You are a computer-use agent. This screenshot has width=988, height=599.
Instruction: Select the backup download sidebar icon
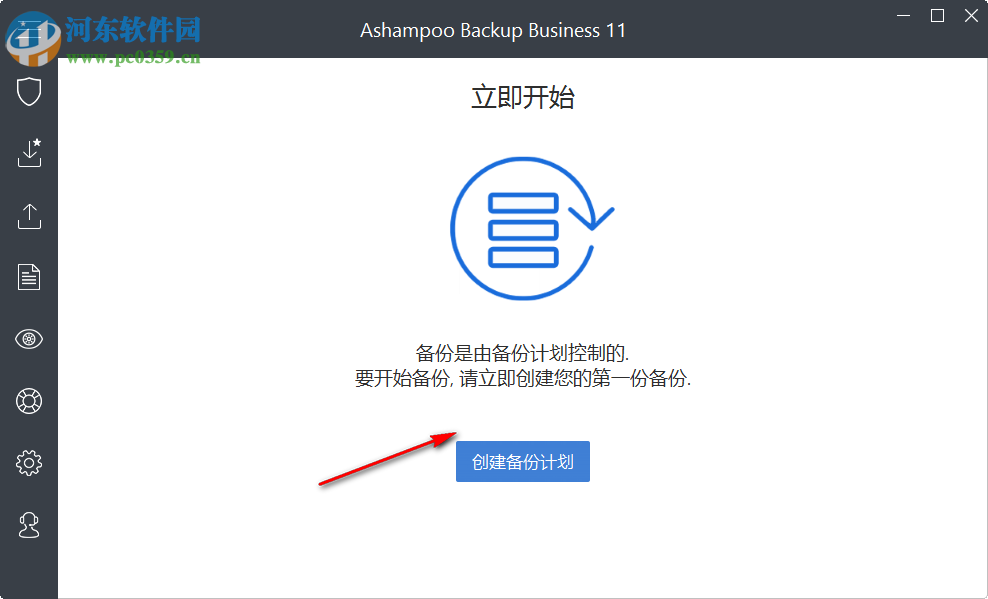coord(29,153)
